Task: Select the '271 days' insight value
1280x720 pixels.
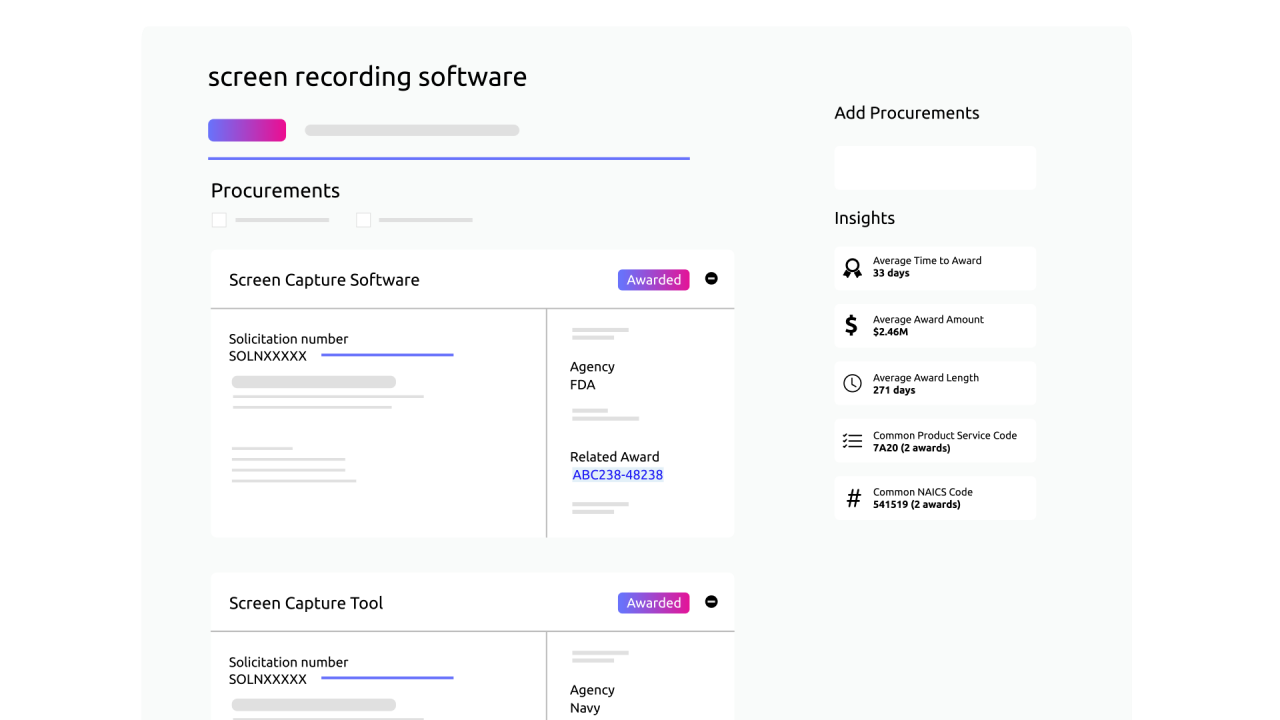Action: tap(894, 390)
